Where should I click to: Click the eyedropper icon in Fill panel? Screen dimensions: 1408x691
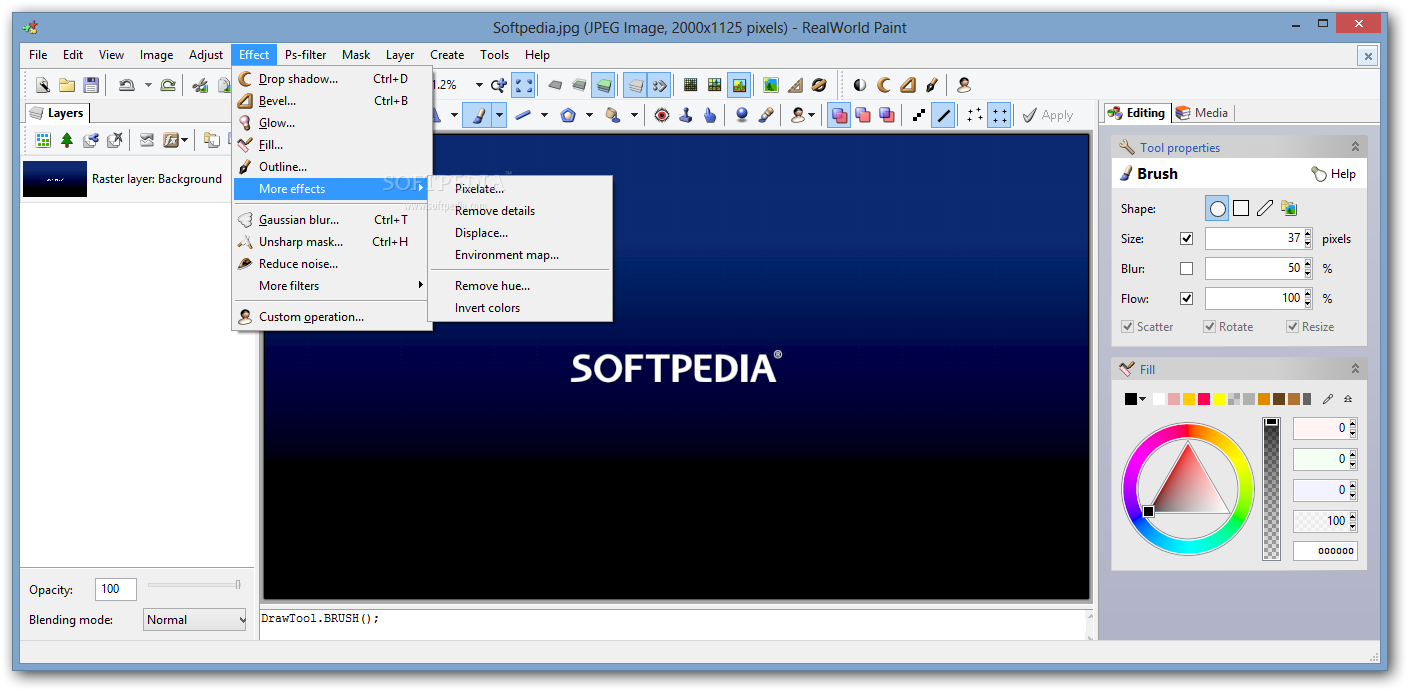(1328, 399)
